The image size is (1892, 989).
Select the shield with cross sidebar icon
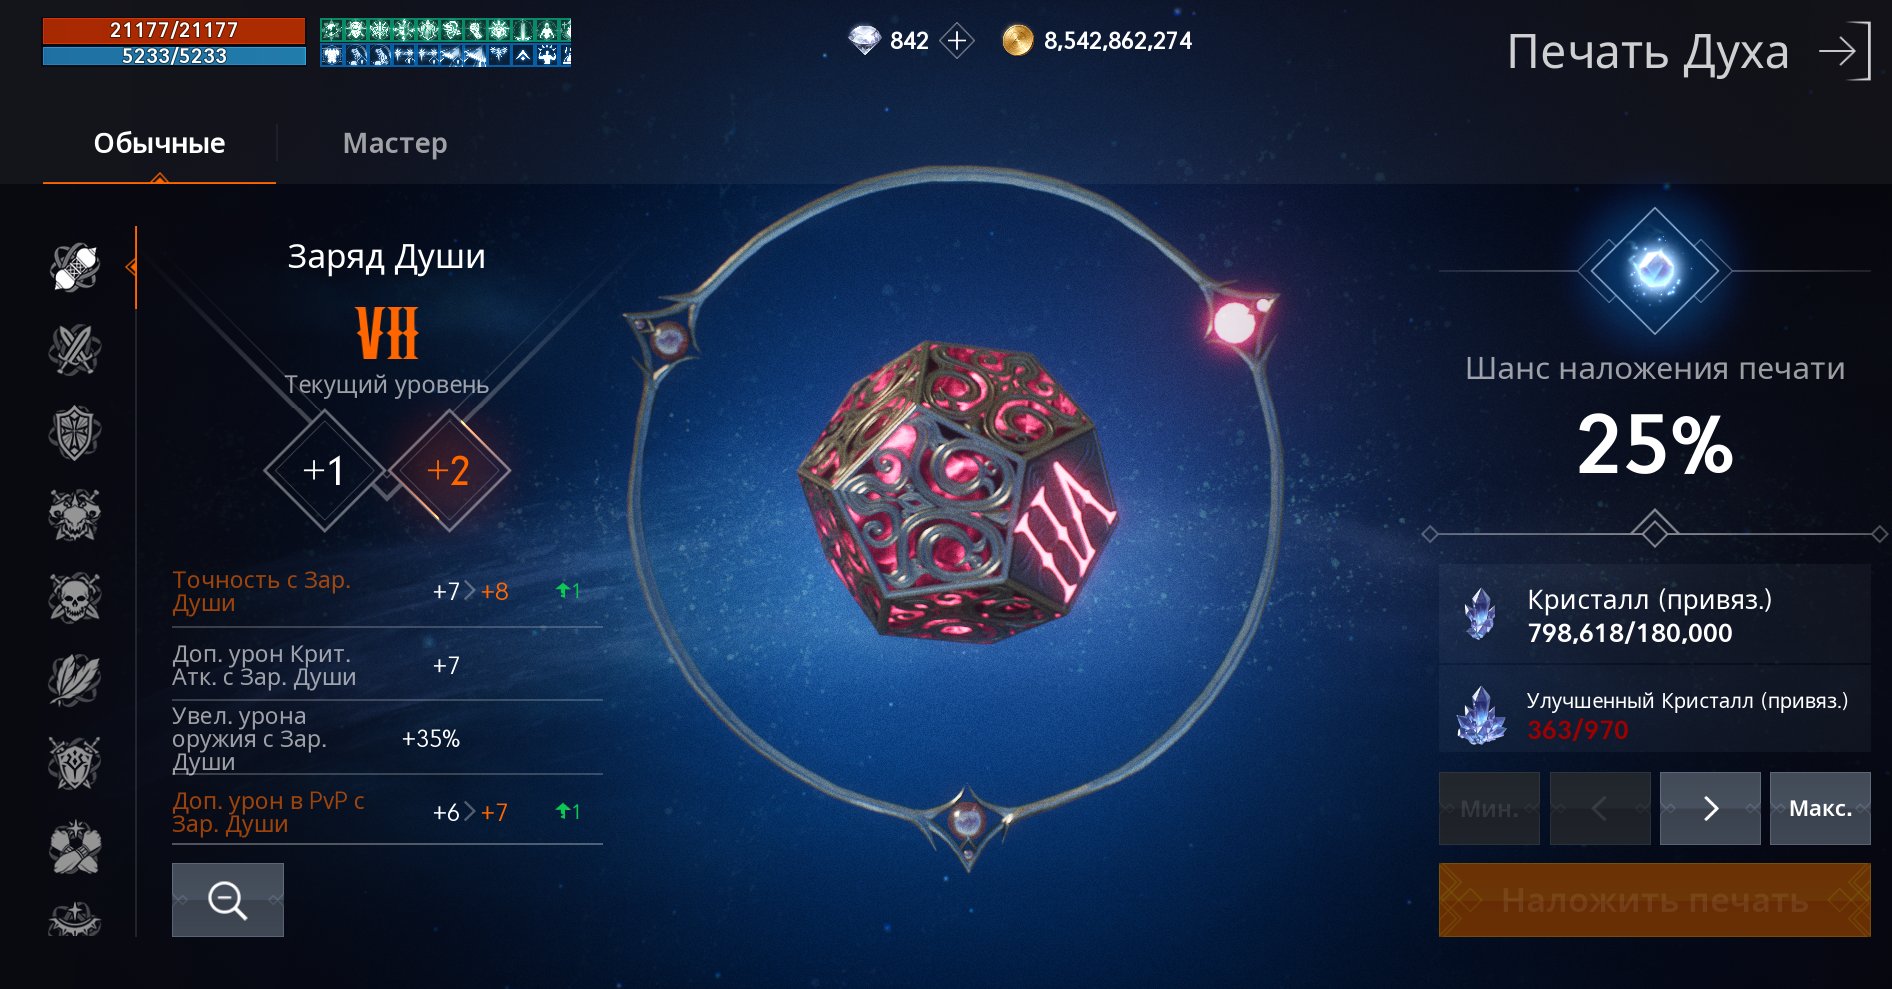pyautogui.click(x=75, y=433)
